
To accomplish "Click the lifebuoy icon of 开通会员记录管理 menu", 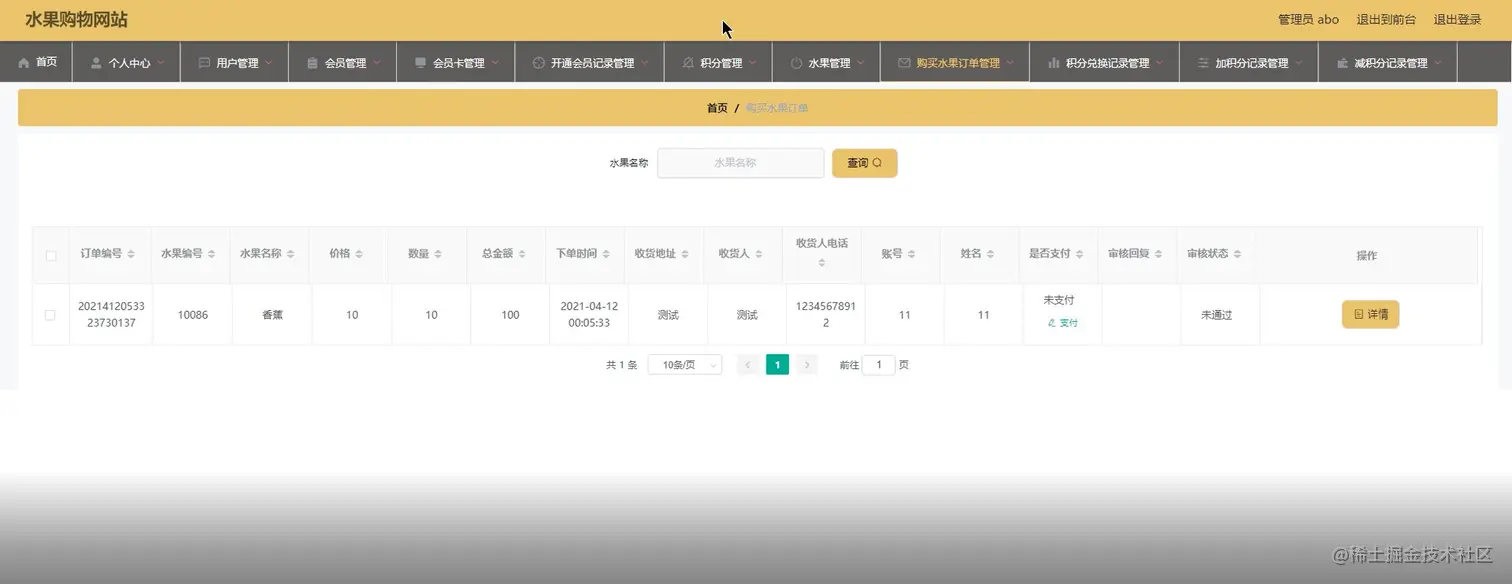I will (x=538, y=63).
